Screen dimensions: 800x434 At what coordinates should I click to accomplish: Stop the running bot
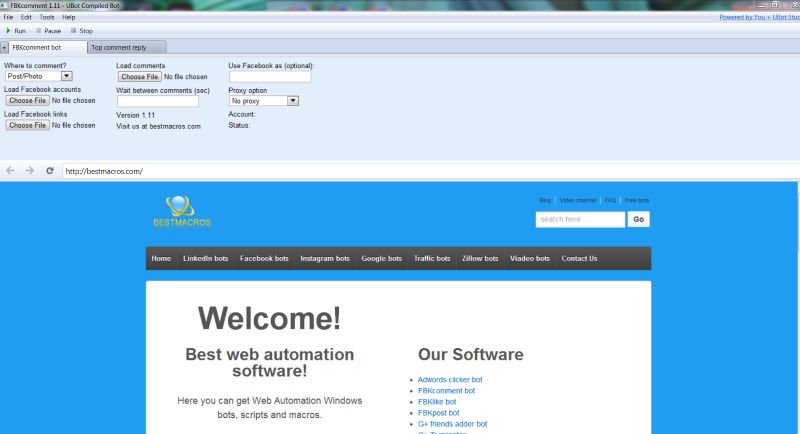tap(82, 31)
